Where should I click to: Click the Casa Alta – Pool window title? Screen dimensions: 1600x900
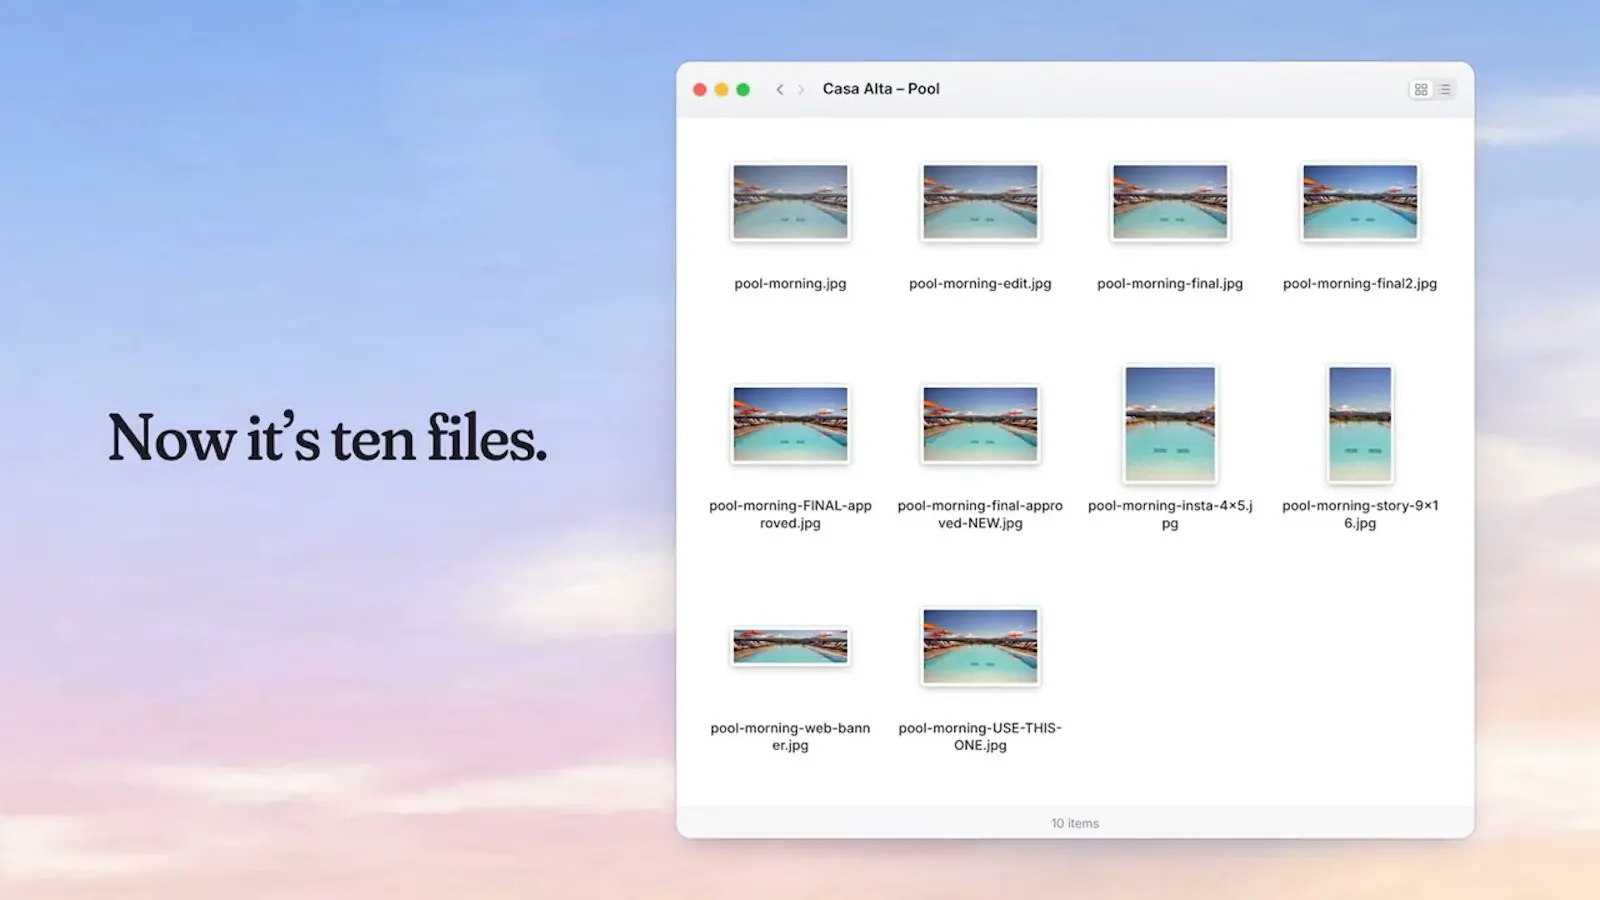tap(881, 89)
